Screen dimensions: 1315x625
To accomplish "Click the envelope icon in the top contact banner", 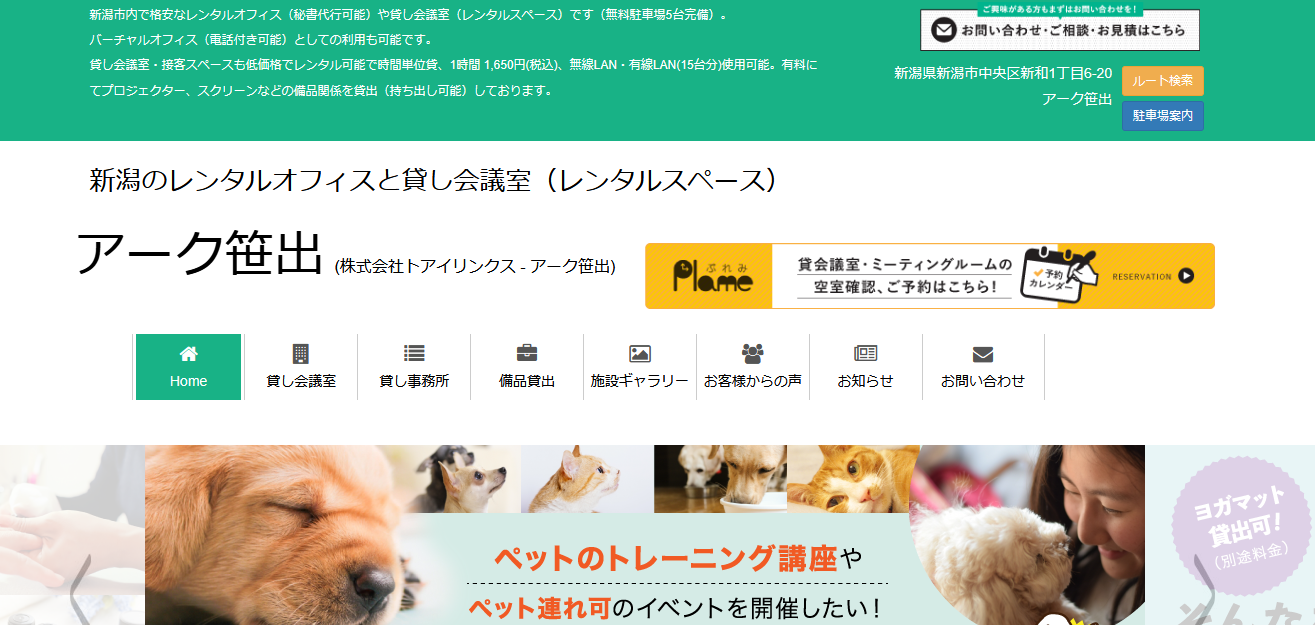I will pos(943,31).
